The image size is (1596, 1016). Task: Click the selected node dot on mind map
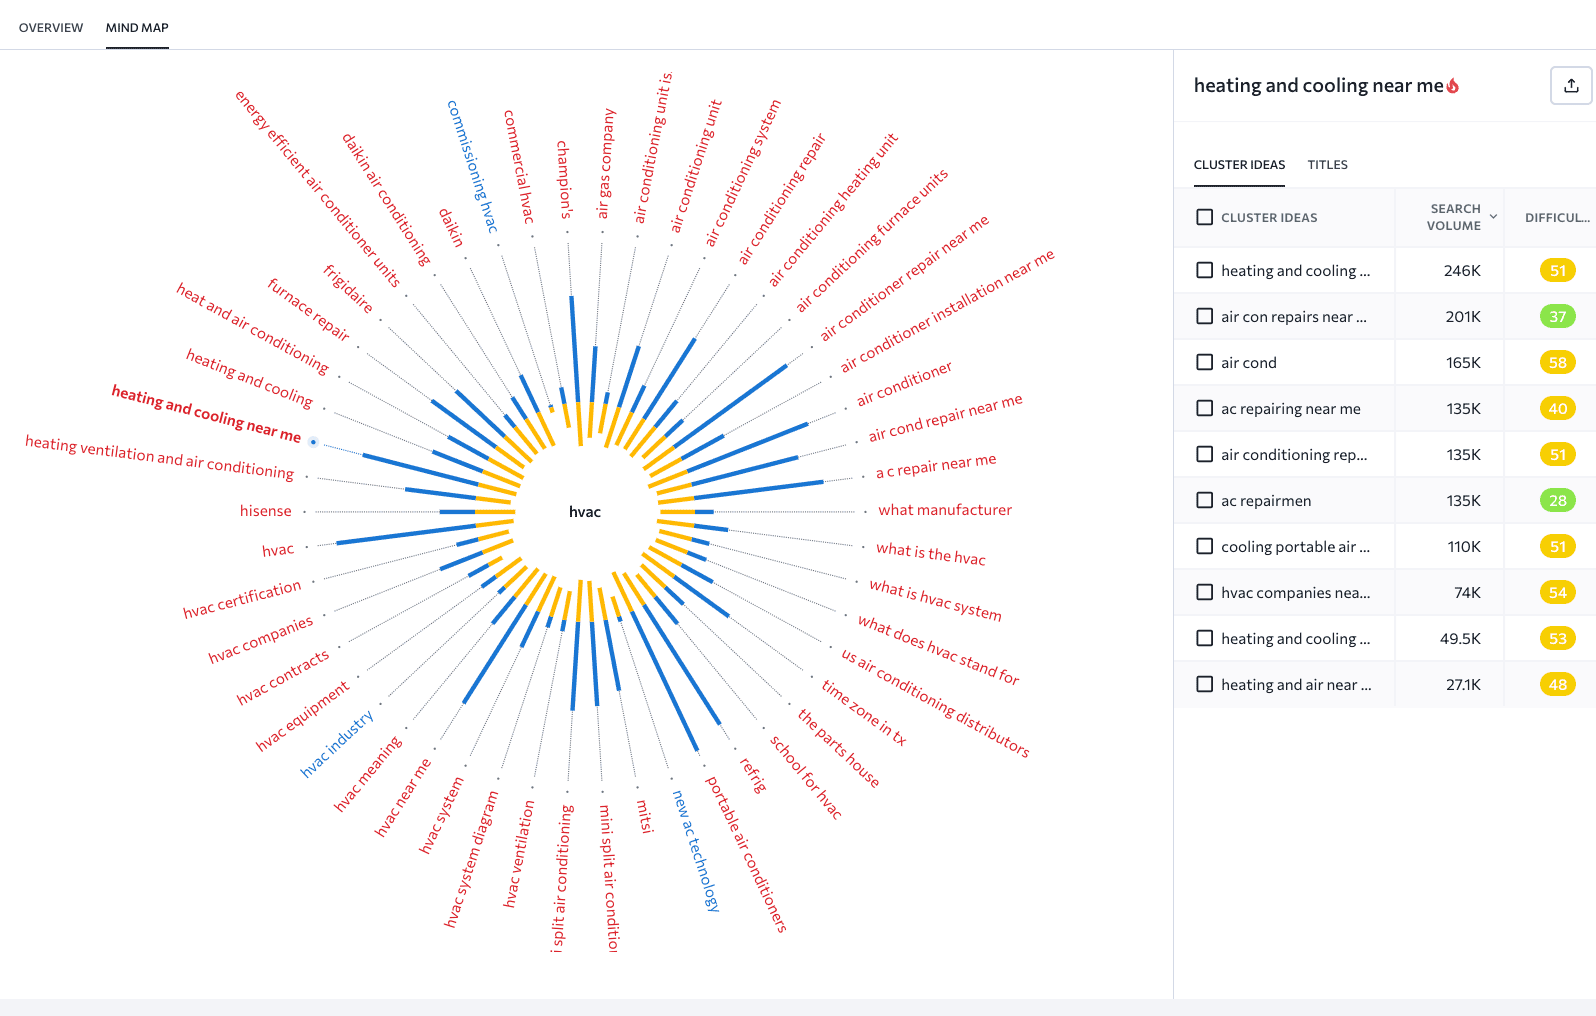pos(313,442)
